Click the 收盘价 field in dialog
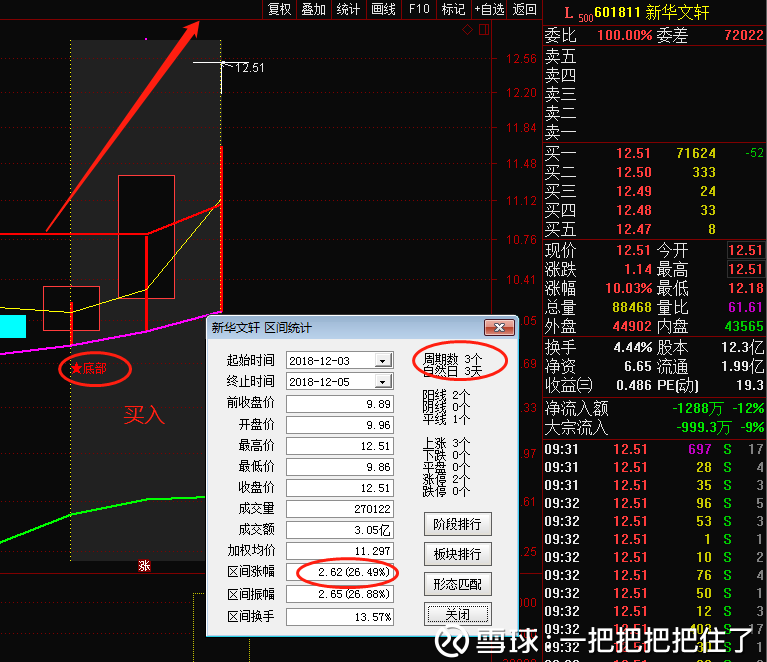Screen dimensions: 767x662 (x=340, y=488)
